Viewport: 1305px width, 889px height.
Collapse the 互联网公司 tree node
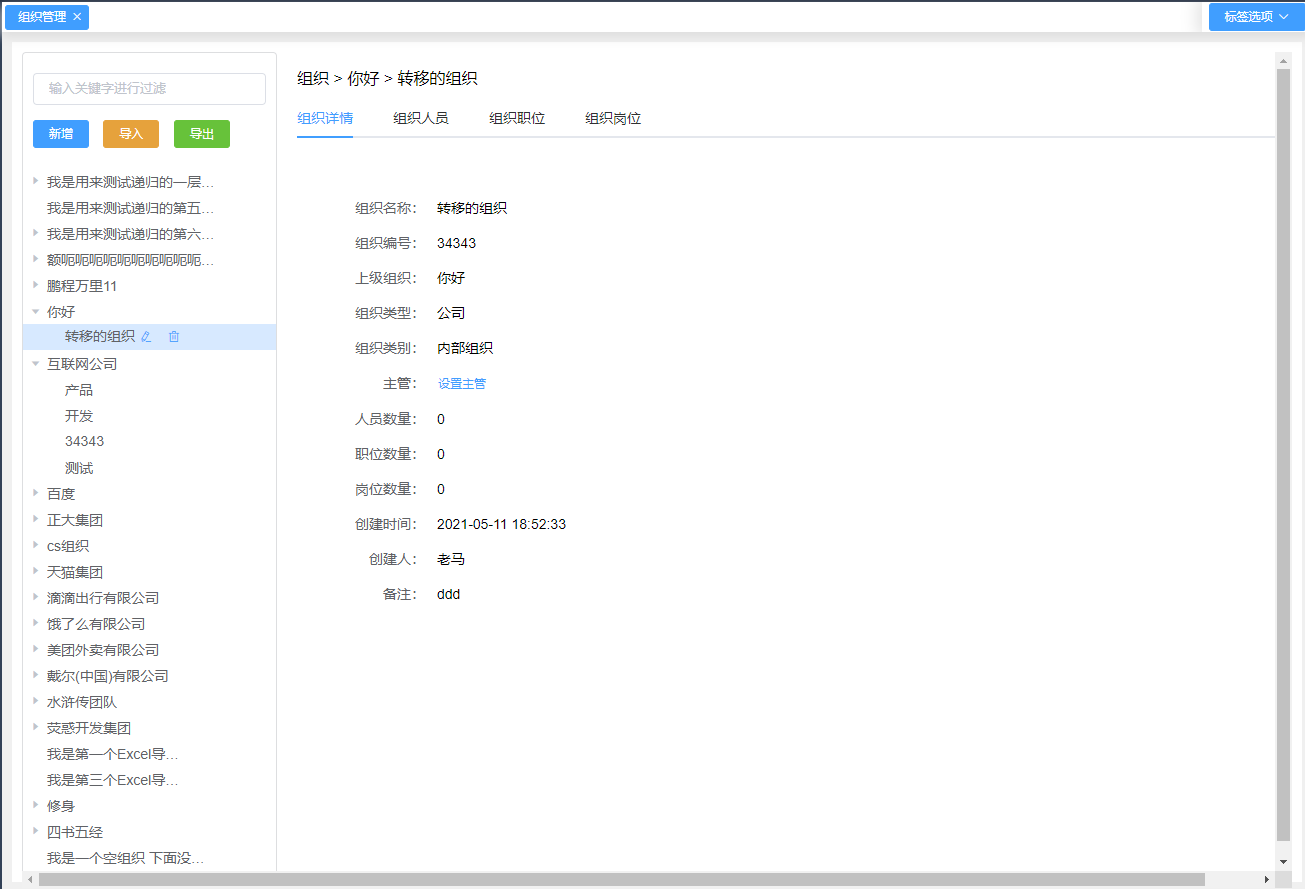tap(36, 363)
